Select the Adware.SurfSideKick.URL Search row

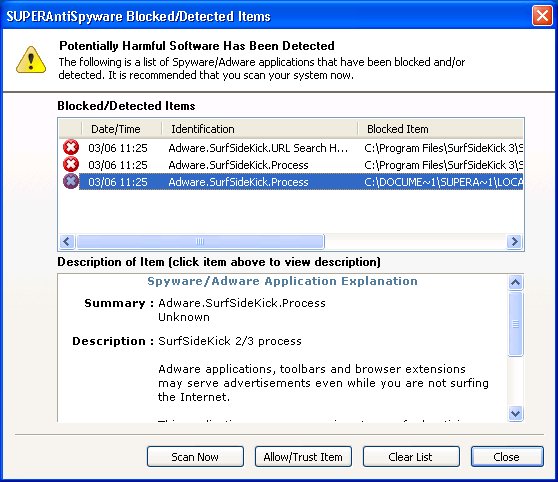pyautogui.click(x=291, y=148)
